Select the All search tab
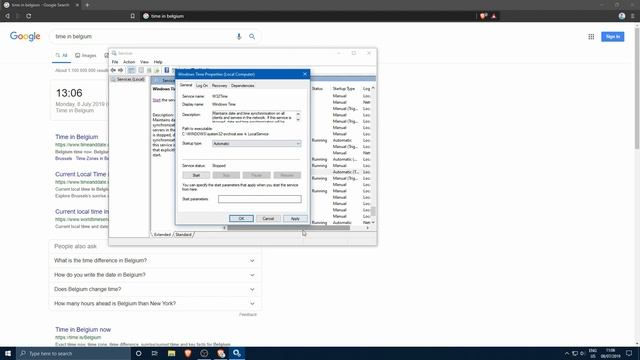Image resolution: width=640 pixels, height=360 pixels. [61, 56]
